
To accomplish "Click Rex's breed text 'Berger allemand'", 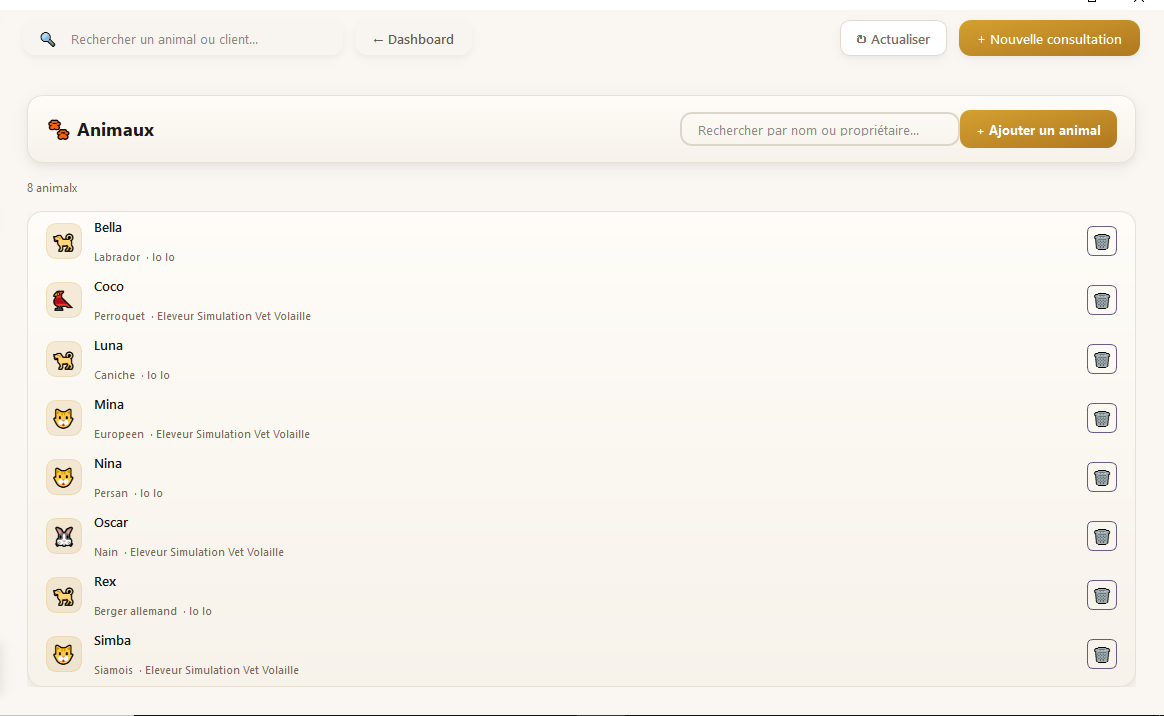I will 135,611.
